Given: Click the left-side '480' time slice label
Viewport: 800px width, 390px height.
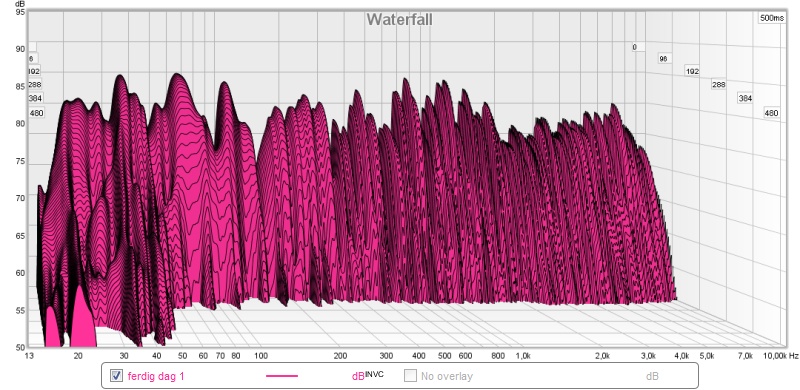Looking at the screenshot, I should [36, 113].
